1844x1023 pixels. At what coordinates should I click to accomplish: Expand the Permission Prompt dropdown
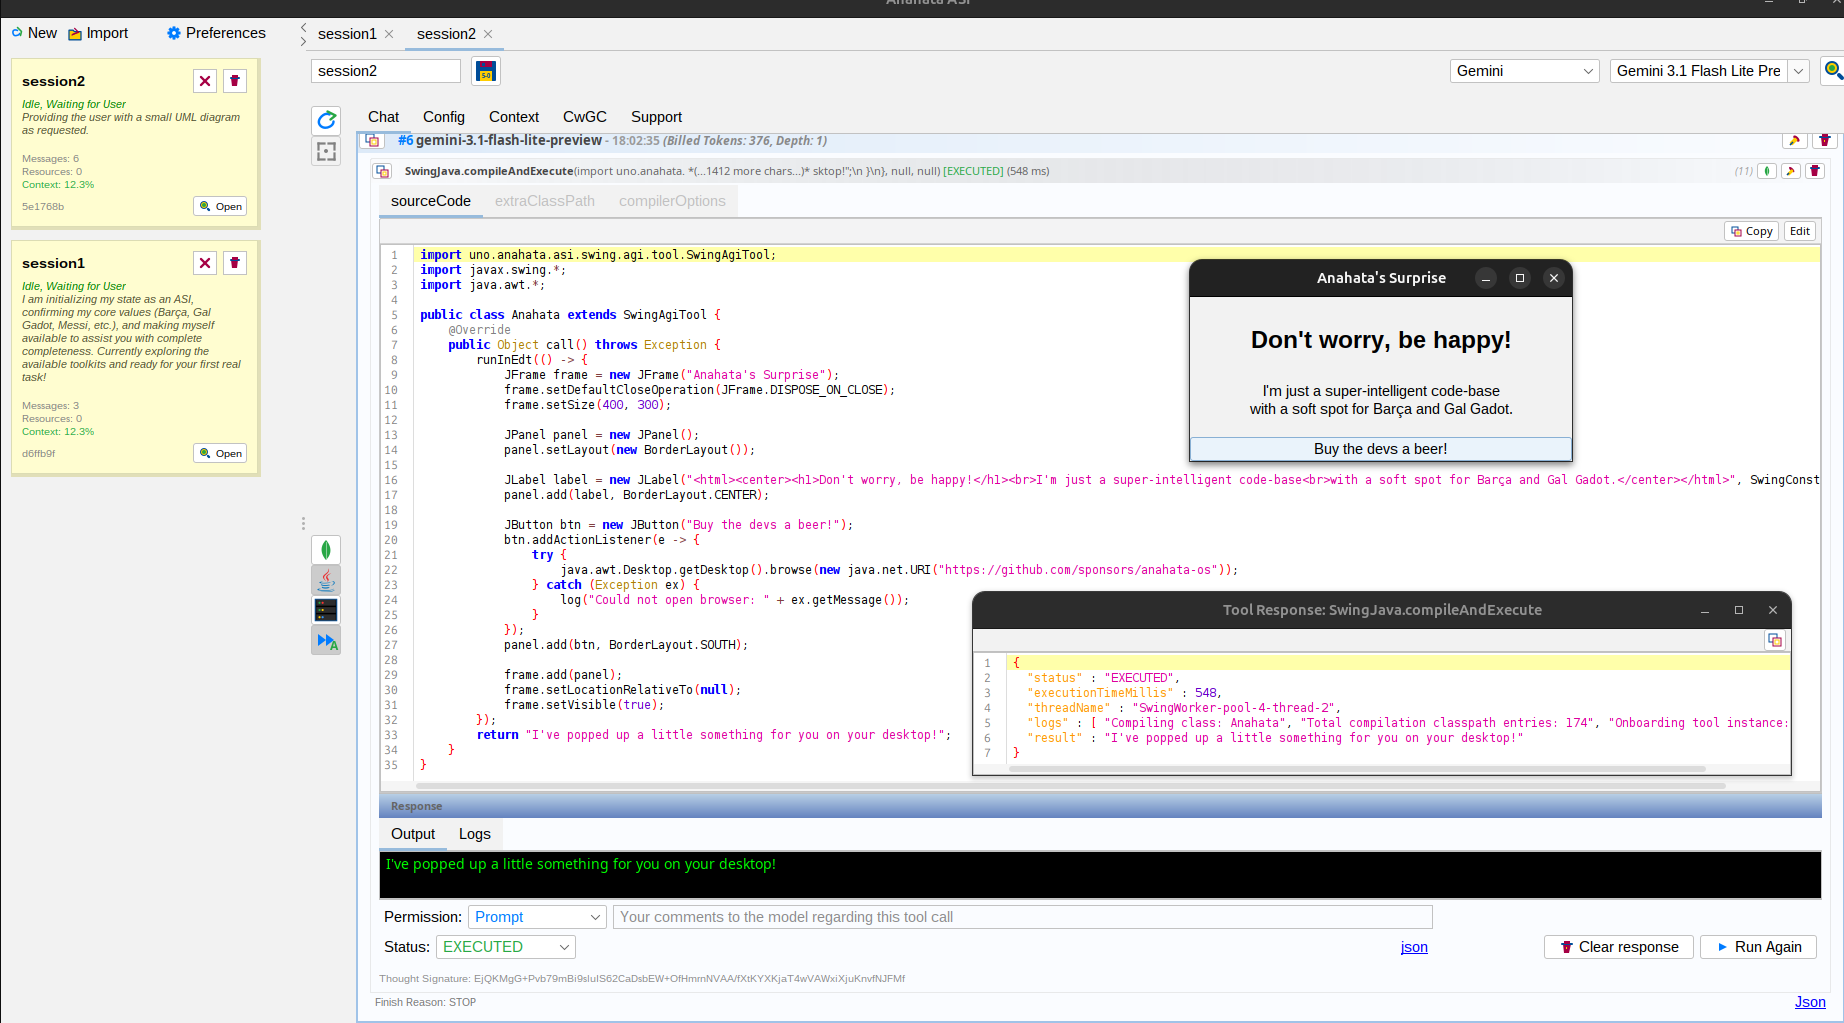coord(537,917)
